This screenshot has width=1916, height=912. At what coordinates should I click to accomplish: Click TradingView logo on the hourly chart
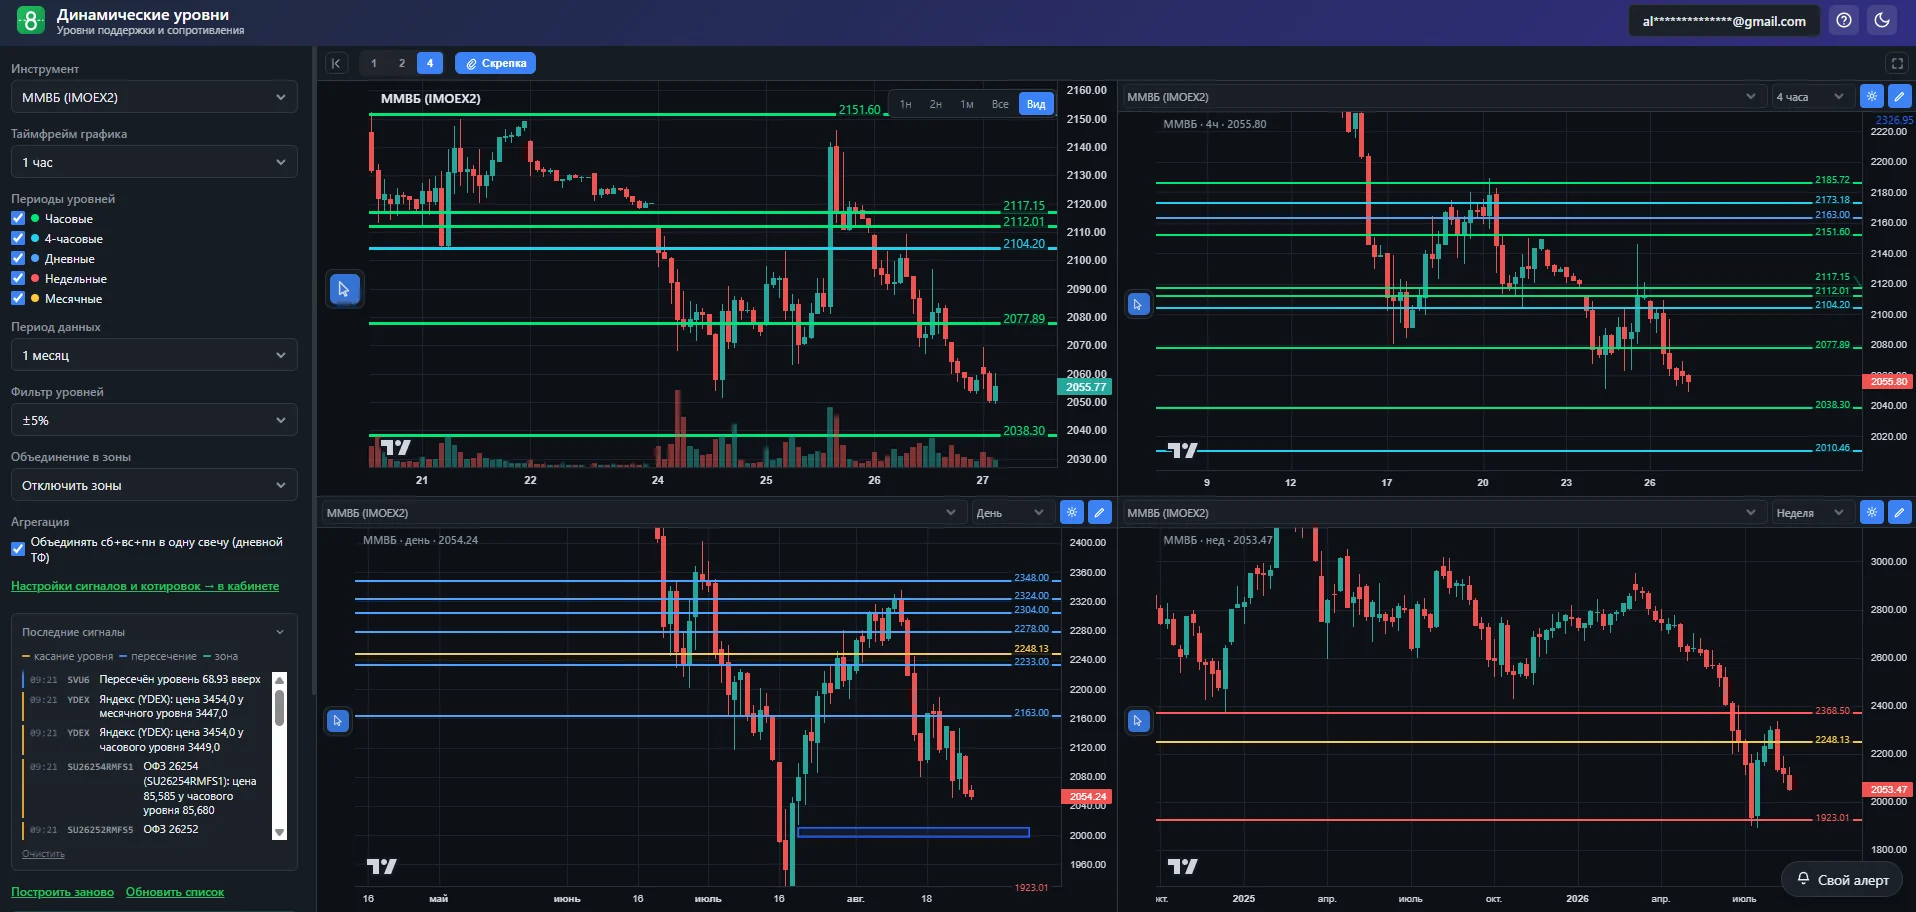point(396,447)
